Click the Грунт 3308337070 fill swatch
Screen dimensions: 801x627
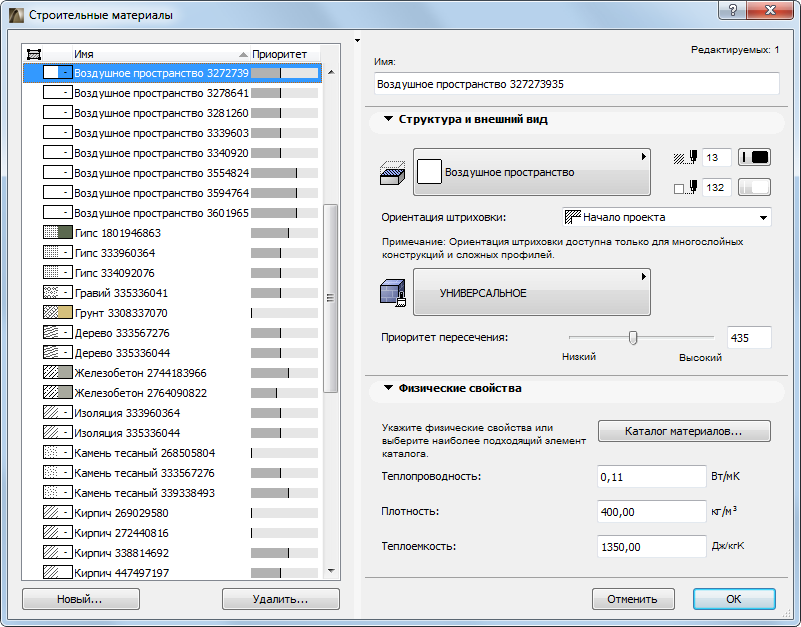(58, 313)
